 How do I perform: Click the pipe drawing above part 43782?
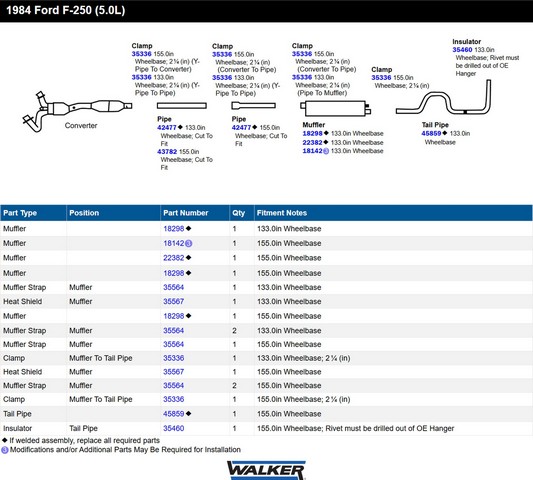click(x=182, y=106)
